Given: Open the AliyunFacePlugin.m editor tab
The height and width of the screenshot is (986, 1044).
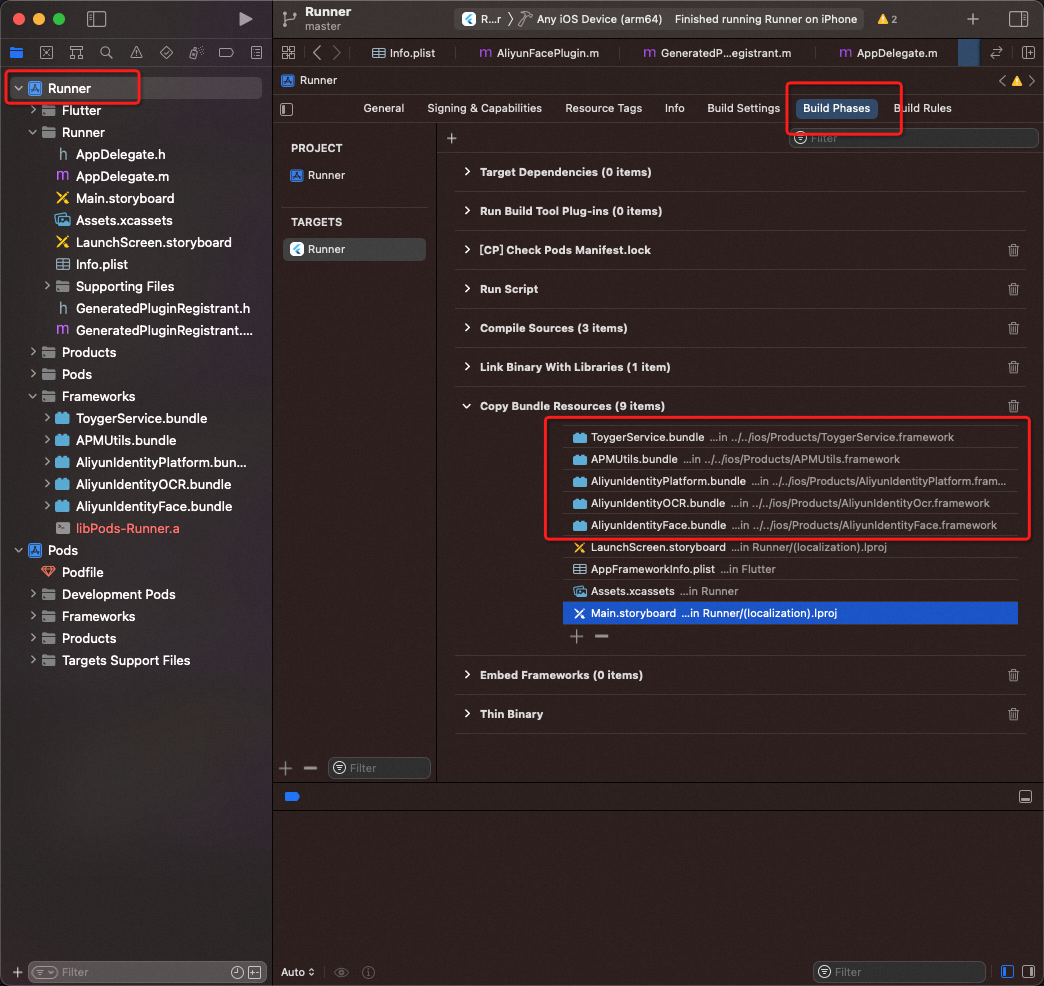Looking at the screenshot, I should click(x=539, y=53).
